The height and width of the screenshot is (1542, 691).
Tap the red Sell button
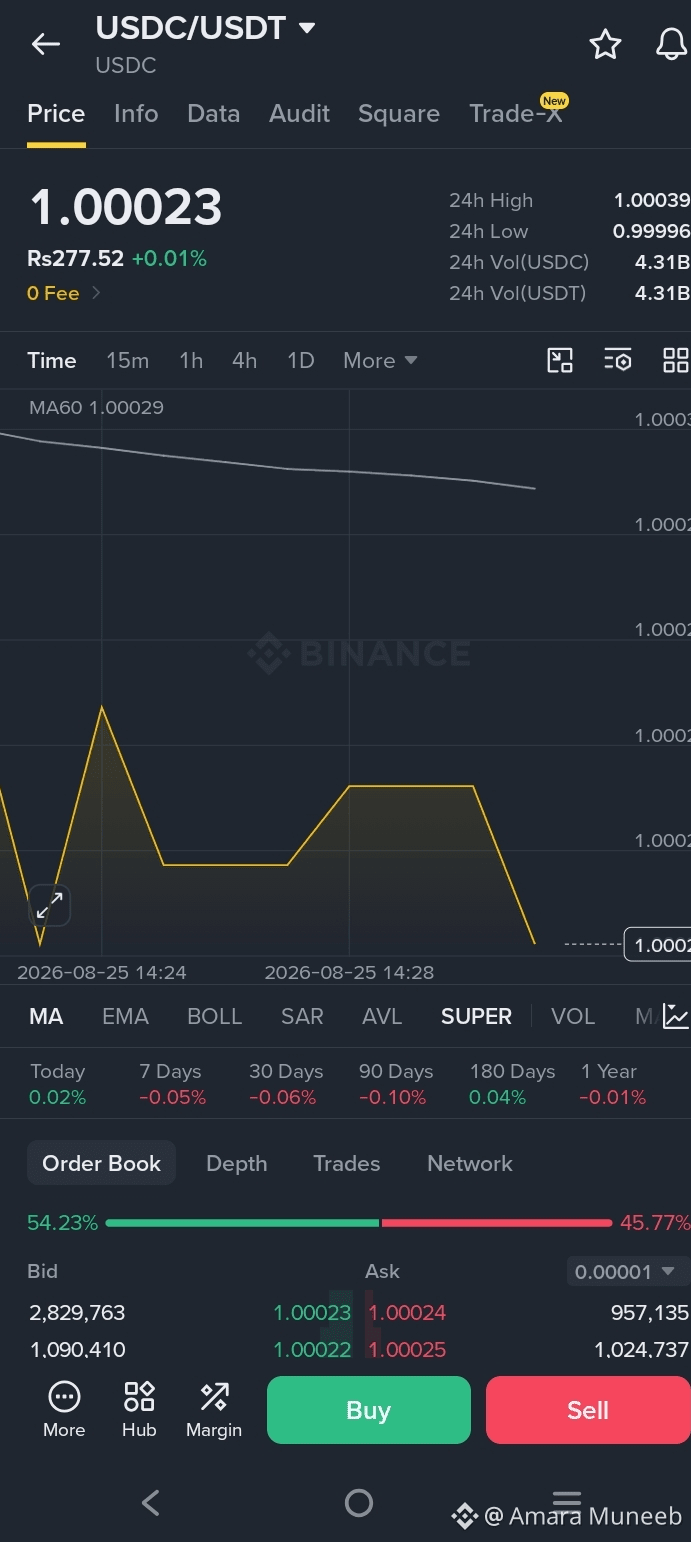pos(588,1410)
